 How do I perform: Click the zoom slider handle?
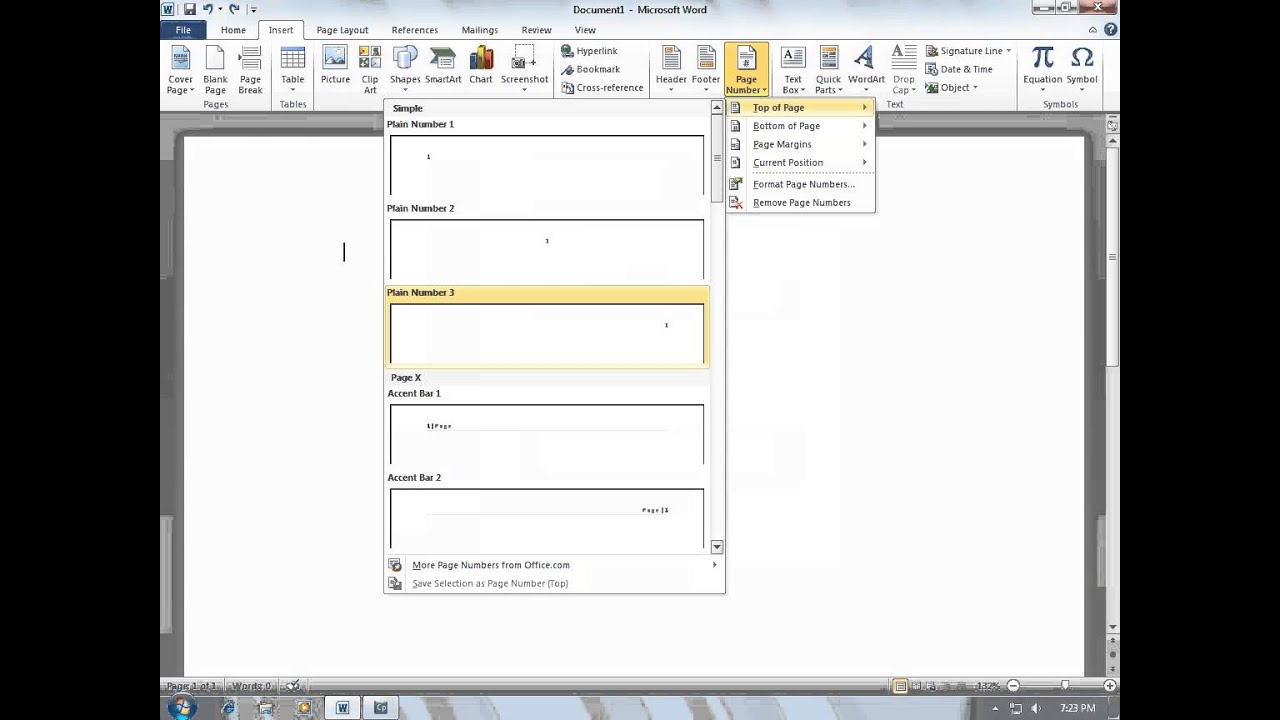coord(1064,686)
